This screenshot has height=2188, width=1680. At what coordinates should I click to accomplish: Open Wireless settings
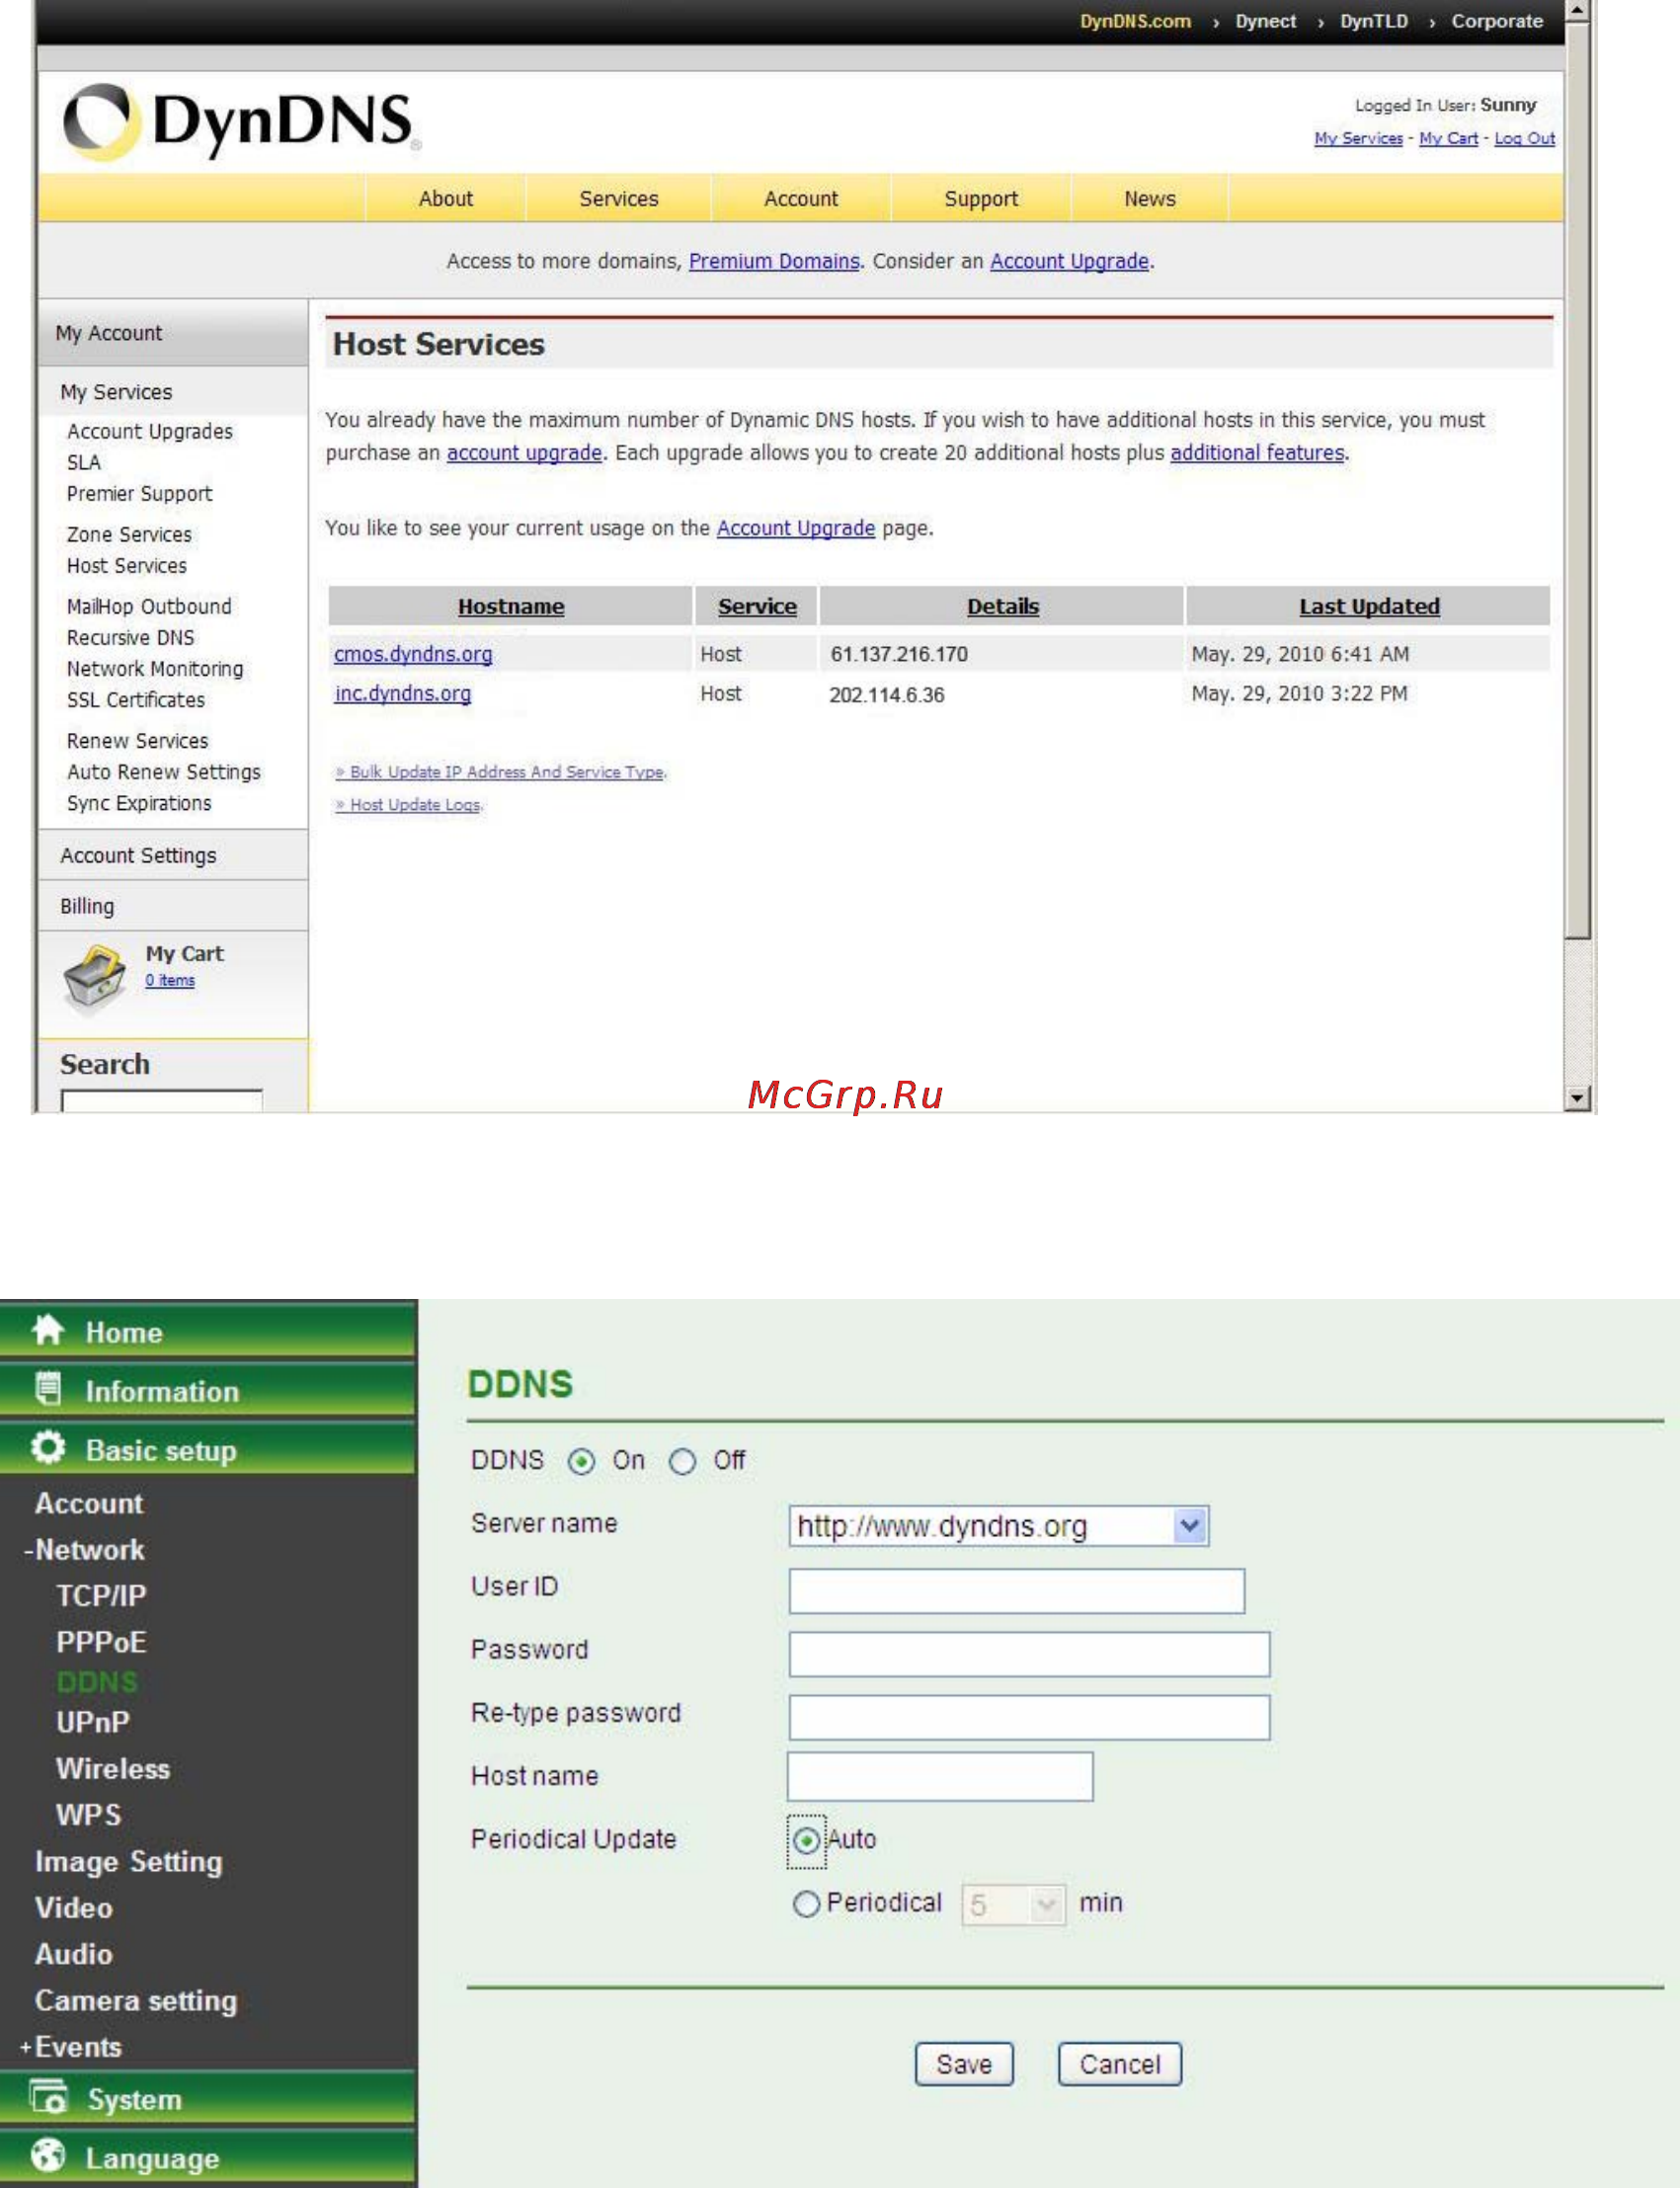tap(113, 1769)
